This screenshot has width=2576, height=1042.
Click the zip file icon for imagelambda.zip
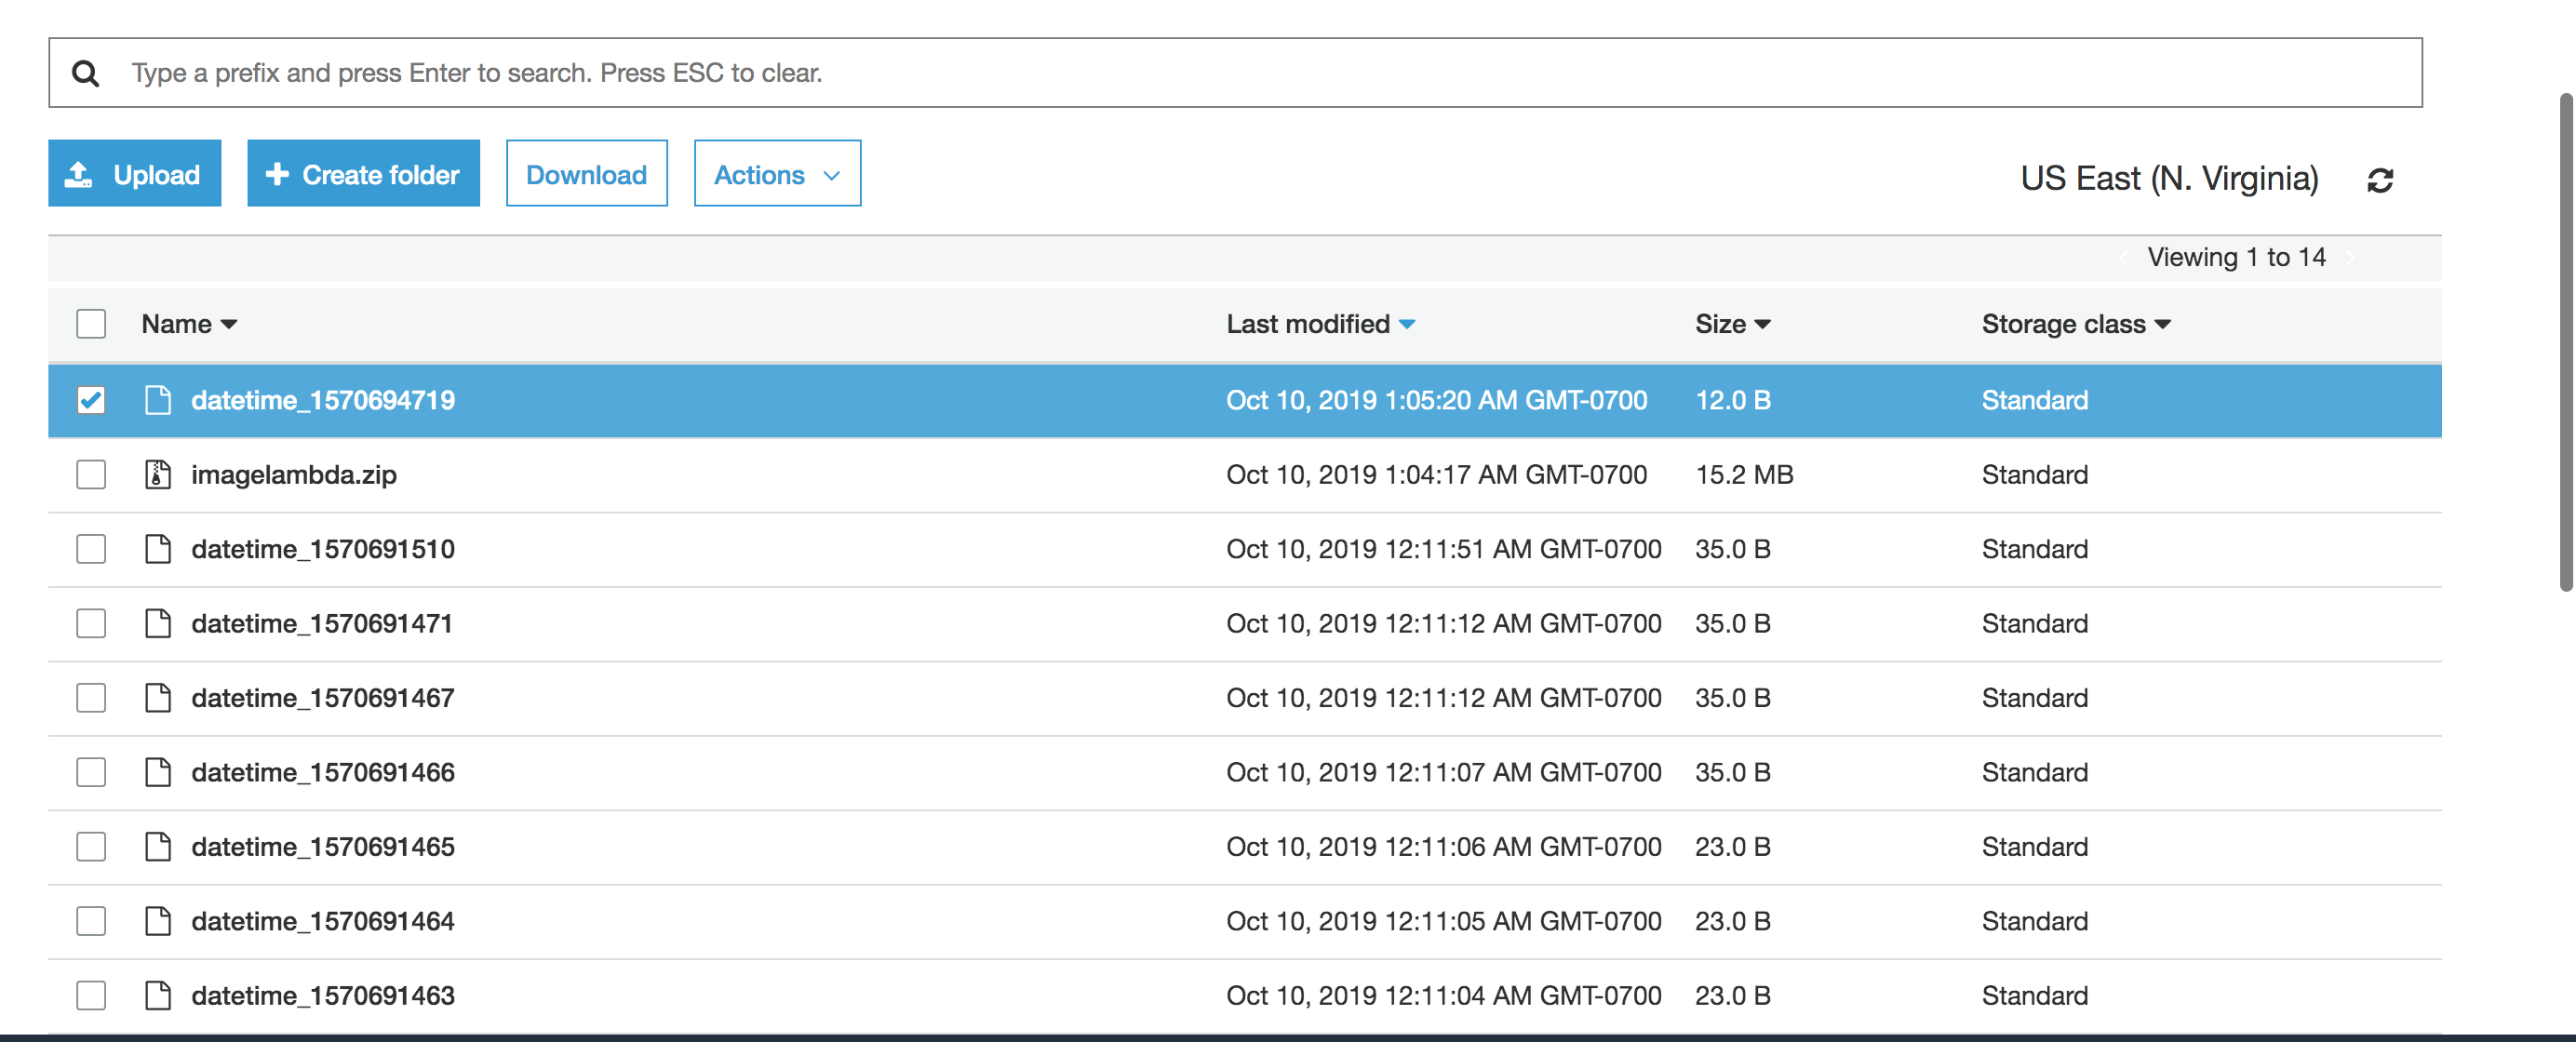[157, 474]
